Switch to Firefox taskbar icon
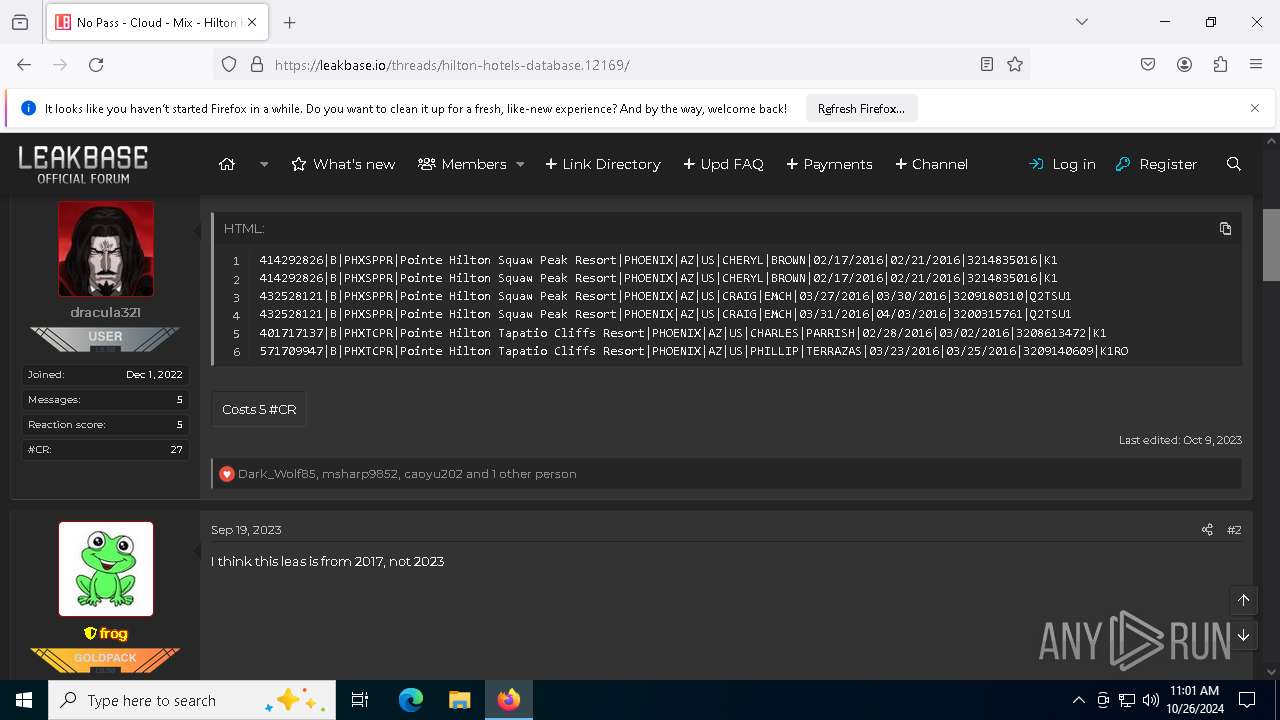 click(509, 700)
